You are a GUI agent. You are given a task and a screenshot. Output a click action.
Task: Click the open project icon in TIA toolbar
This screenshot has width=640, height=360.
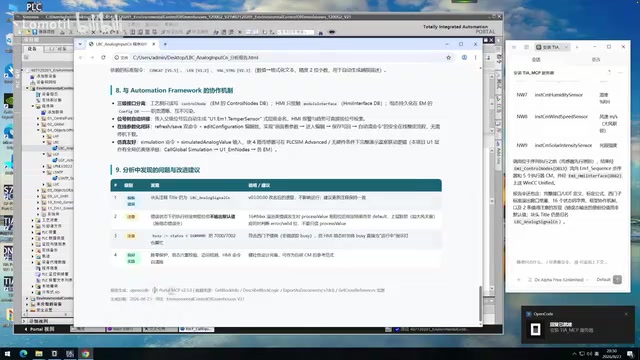[27, 32]
